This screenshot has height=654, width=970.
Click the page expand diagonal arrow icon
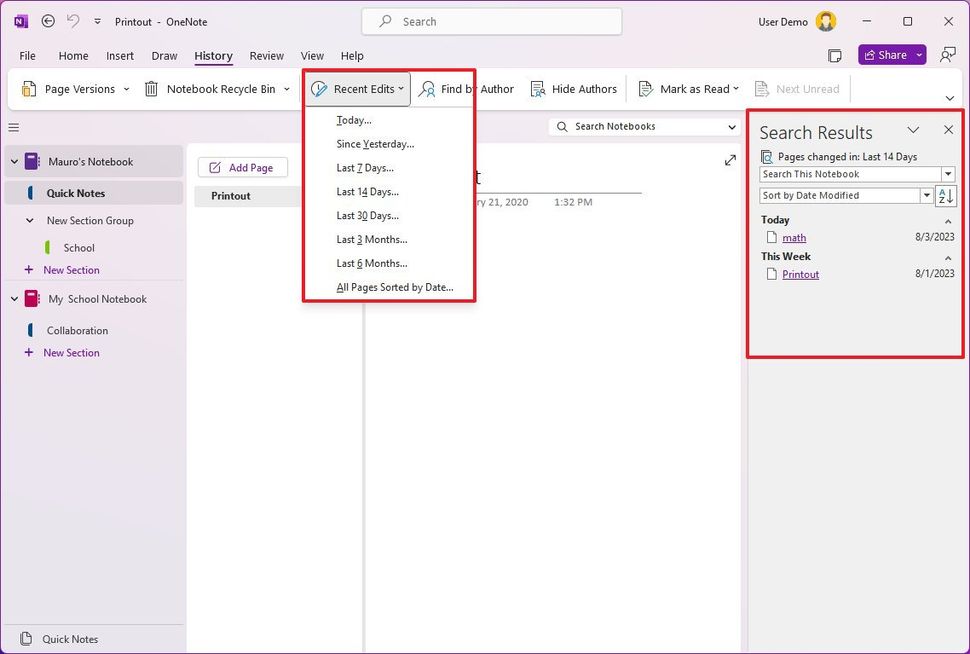click(x=730, y=160)
